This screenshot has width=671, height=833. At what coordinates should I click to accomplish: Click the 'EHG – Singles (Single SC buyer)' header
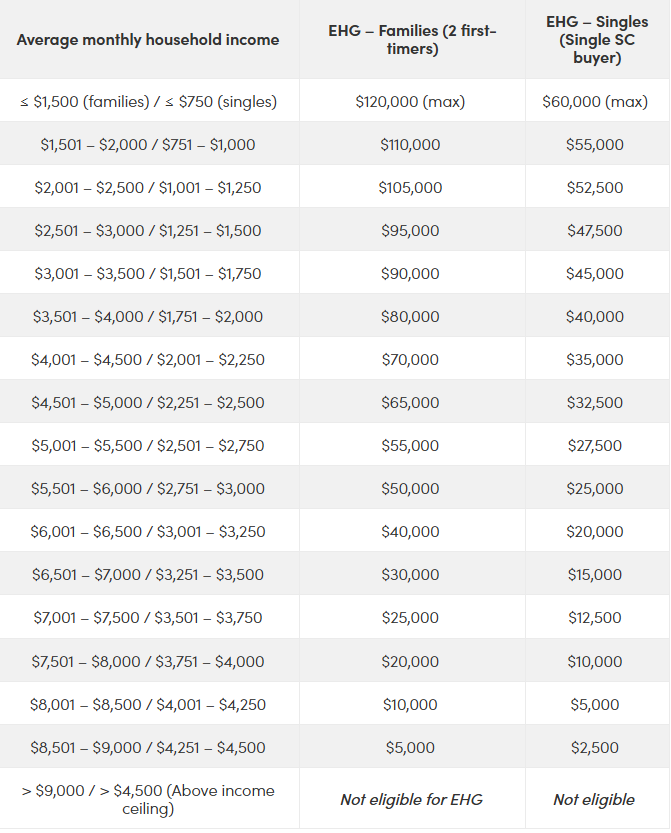[597, 40]
